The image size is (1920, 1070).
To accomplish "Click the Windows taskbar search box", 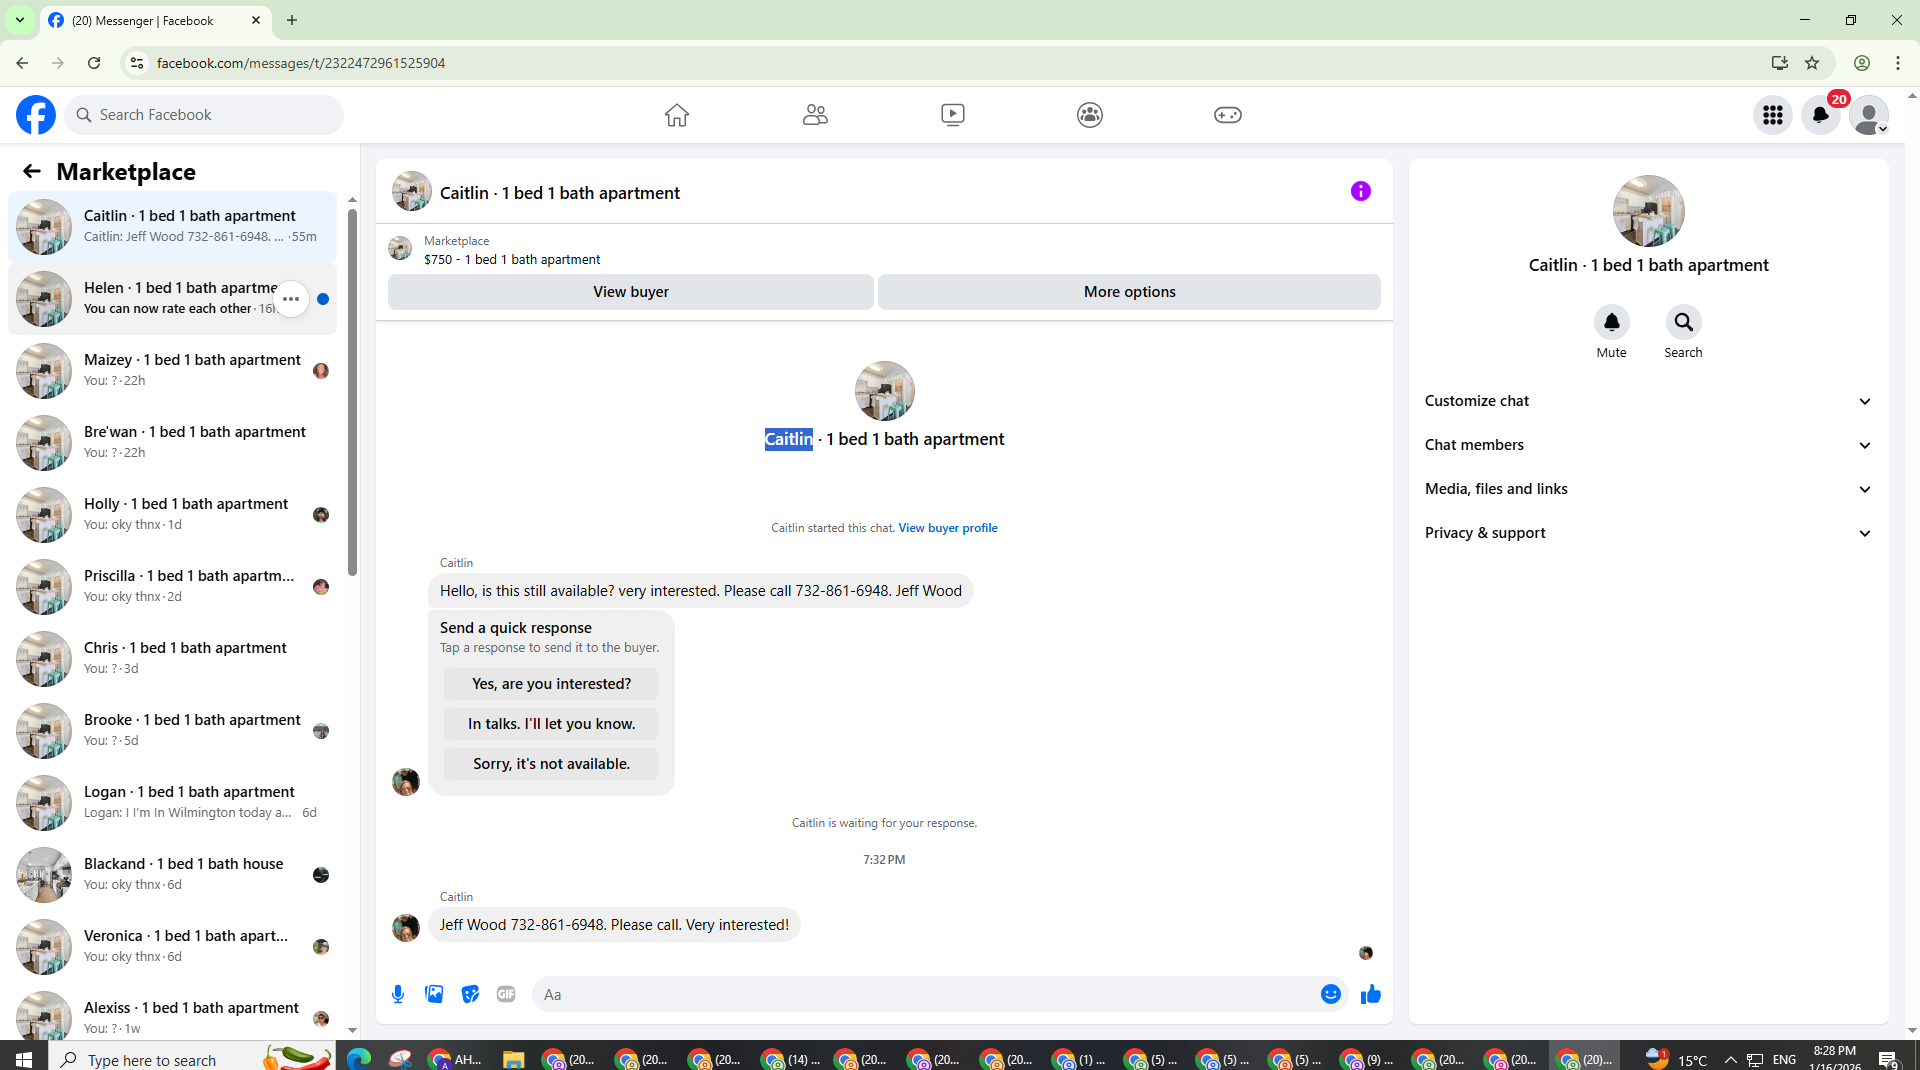I will pos(190,1058).
